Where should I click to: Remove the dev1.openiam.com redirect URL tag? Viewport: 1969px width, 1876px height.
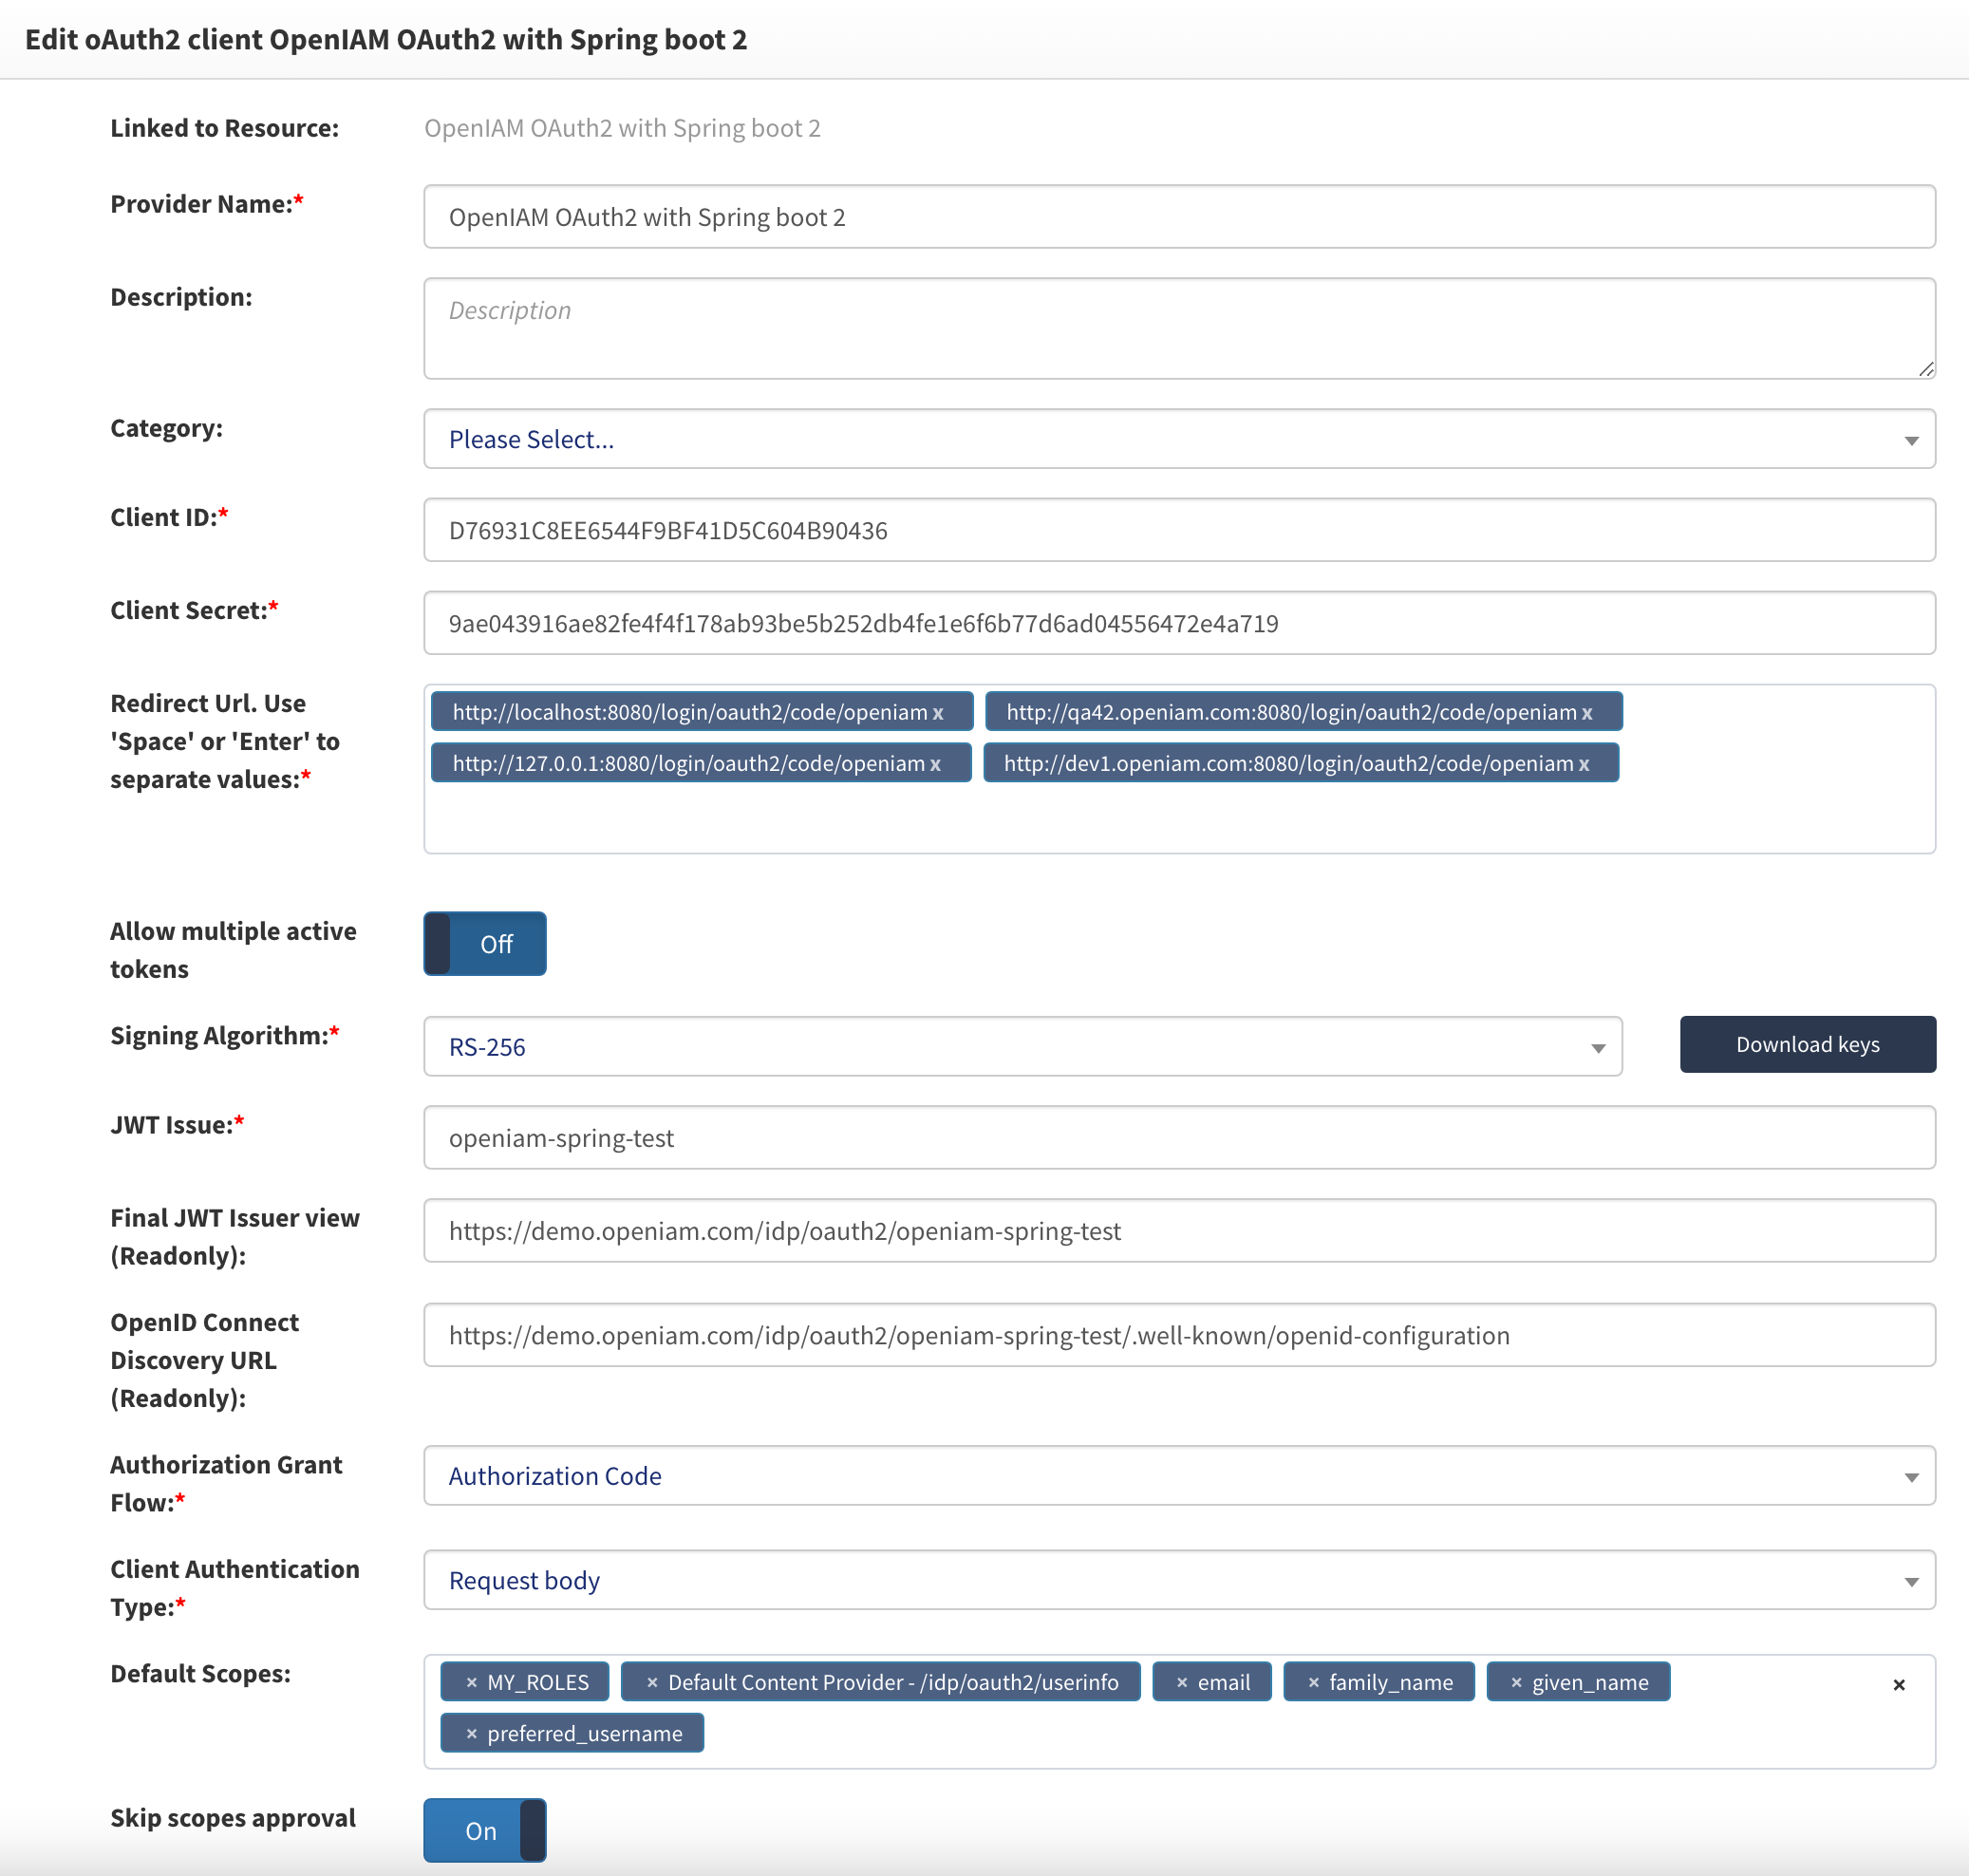1584,764
